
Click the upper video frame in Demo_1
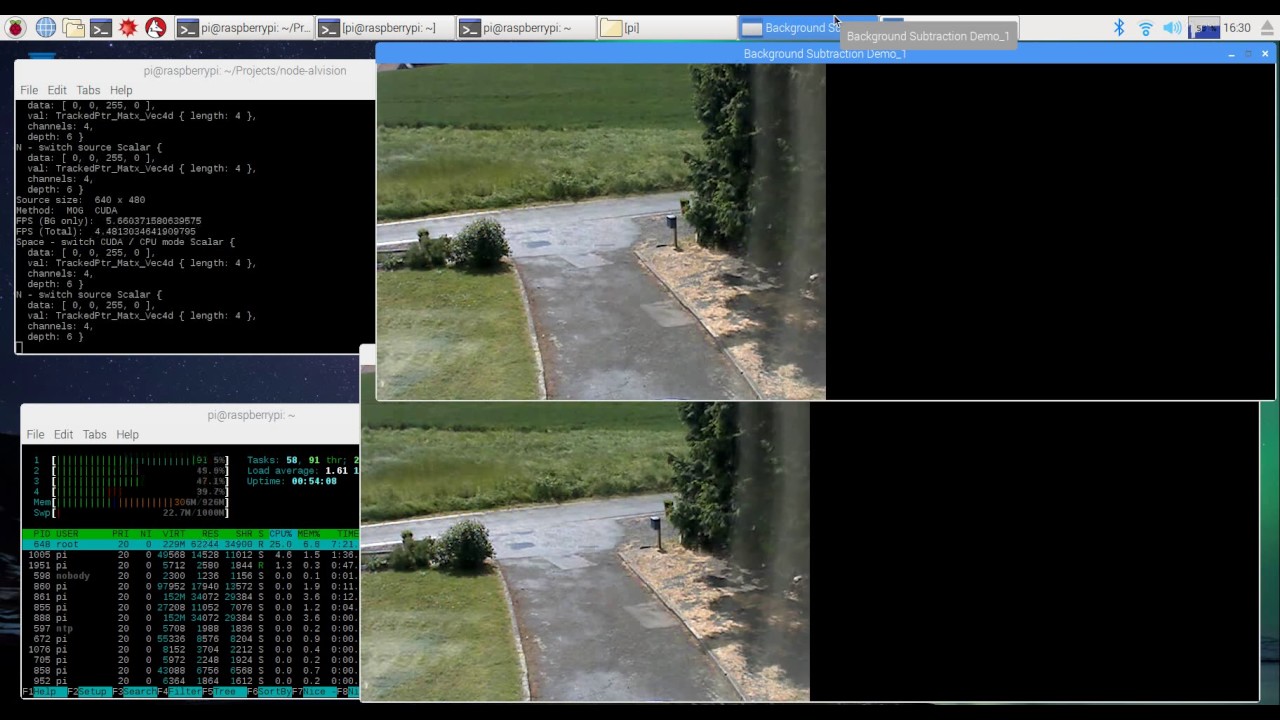tap(601, 232)
